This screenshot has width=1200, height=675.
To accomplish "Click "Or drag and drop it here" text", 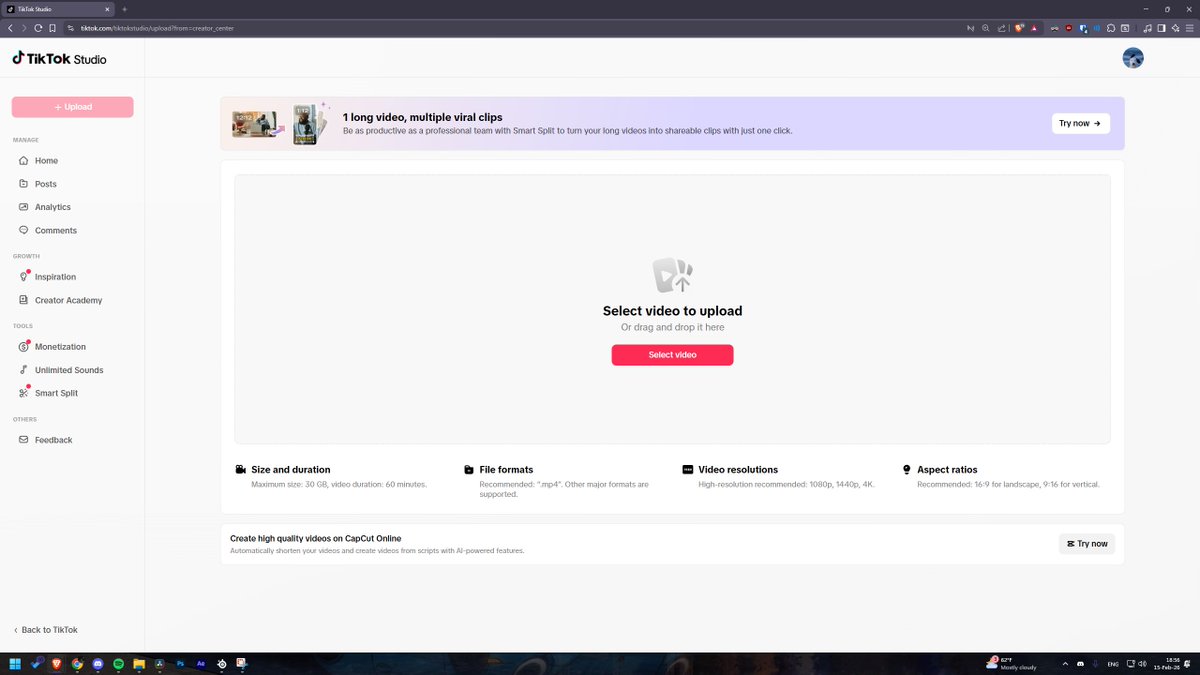I will tap(672, 327).
